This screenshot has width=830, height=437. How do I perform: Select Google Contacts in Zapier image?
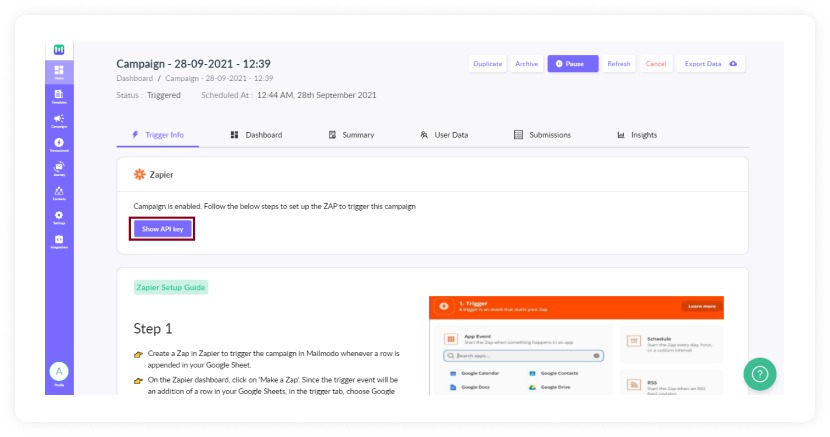pos(554,373)
